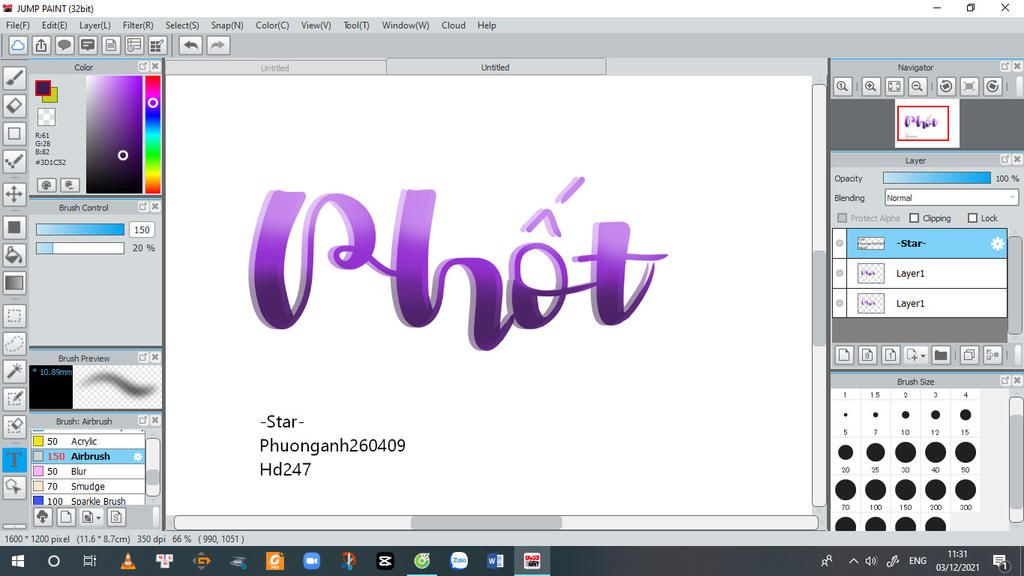Click the export/share icon in top toolbar
This screenshot has height=576, width=1024.
(x=41, y=45)
